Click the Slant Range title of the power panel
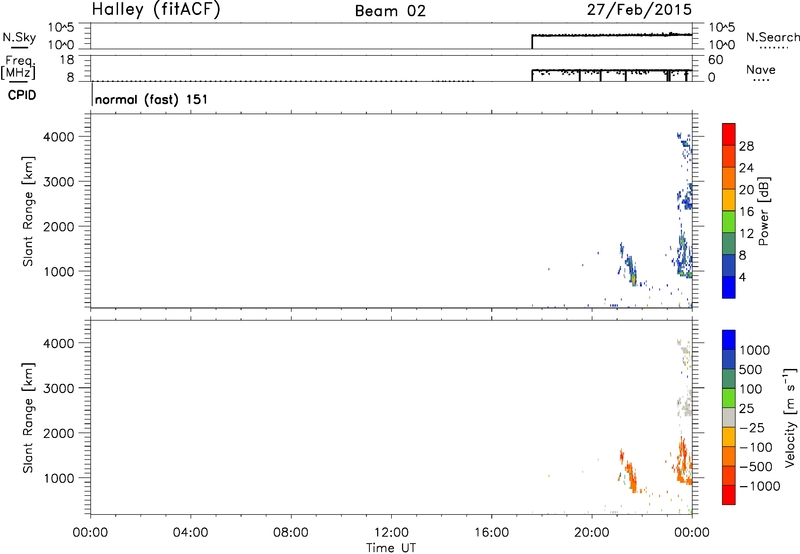This screenshot has height=554, width=800. pos(28,211)
